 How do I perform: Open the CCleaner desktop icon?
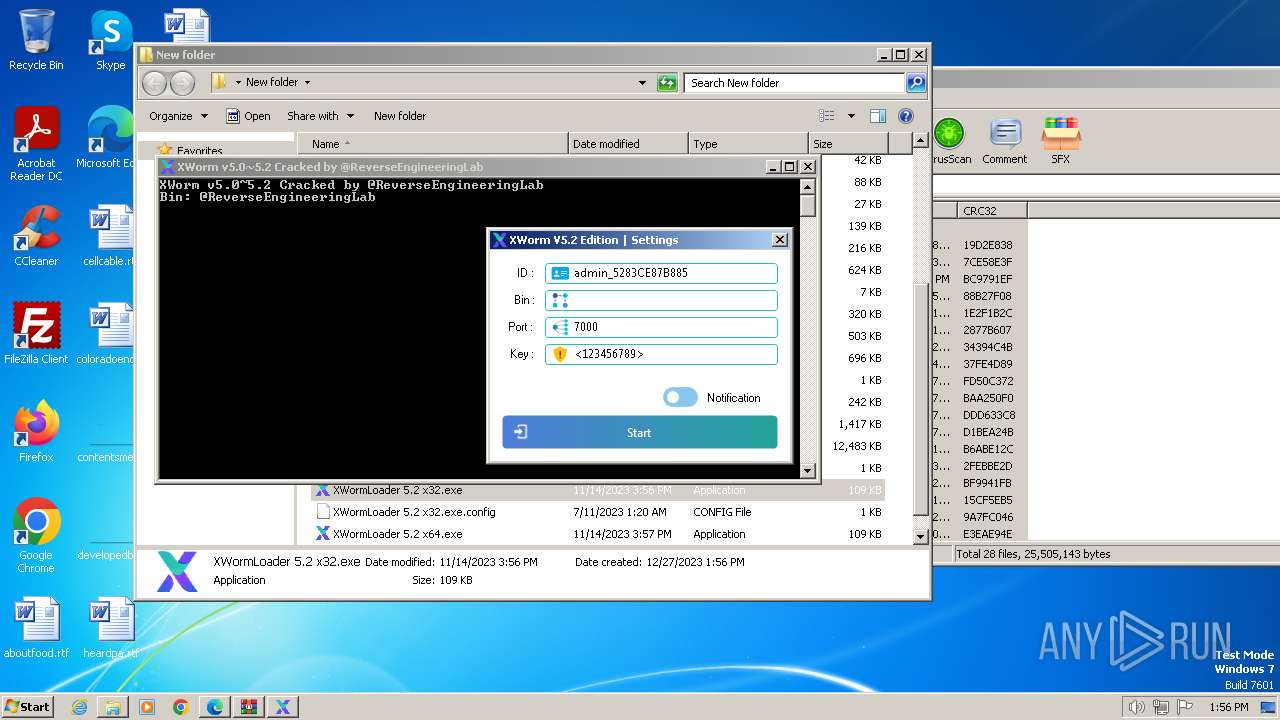(x=36, y=236)
